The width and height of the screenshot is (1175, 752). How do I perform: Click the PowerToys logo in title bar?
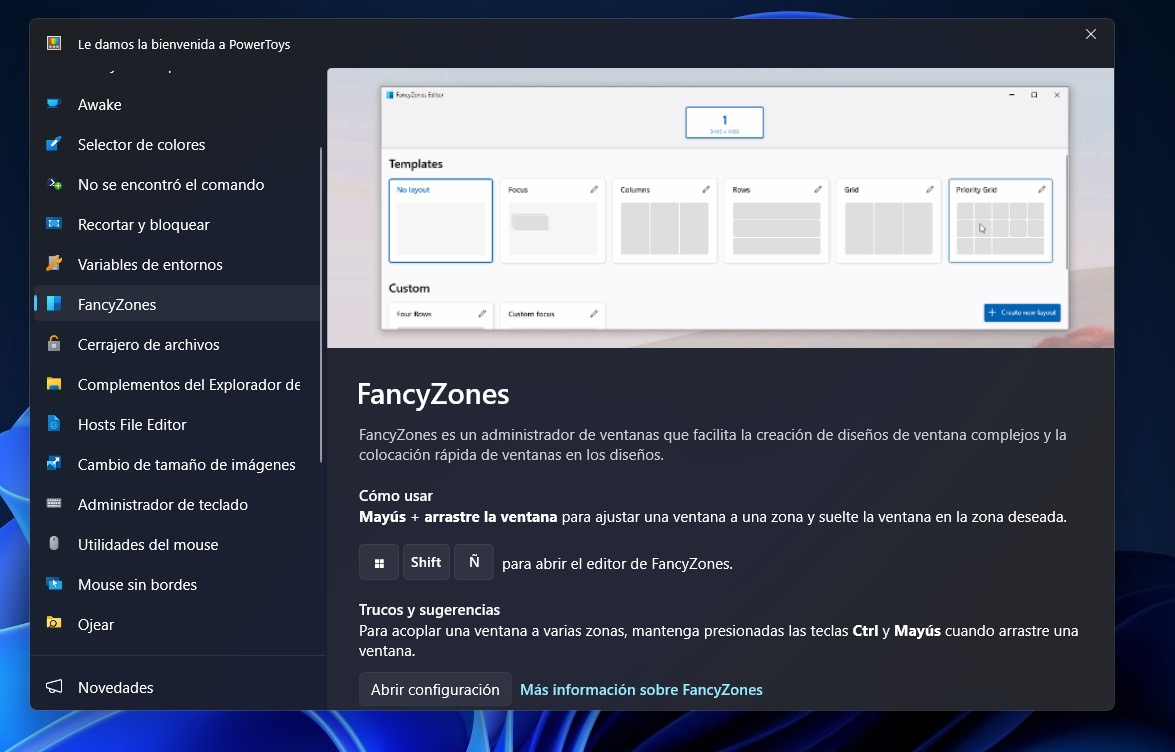pyautogui.click(x=54, y=43)
